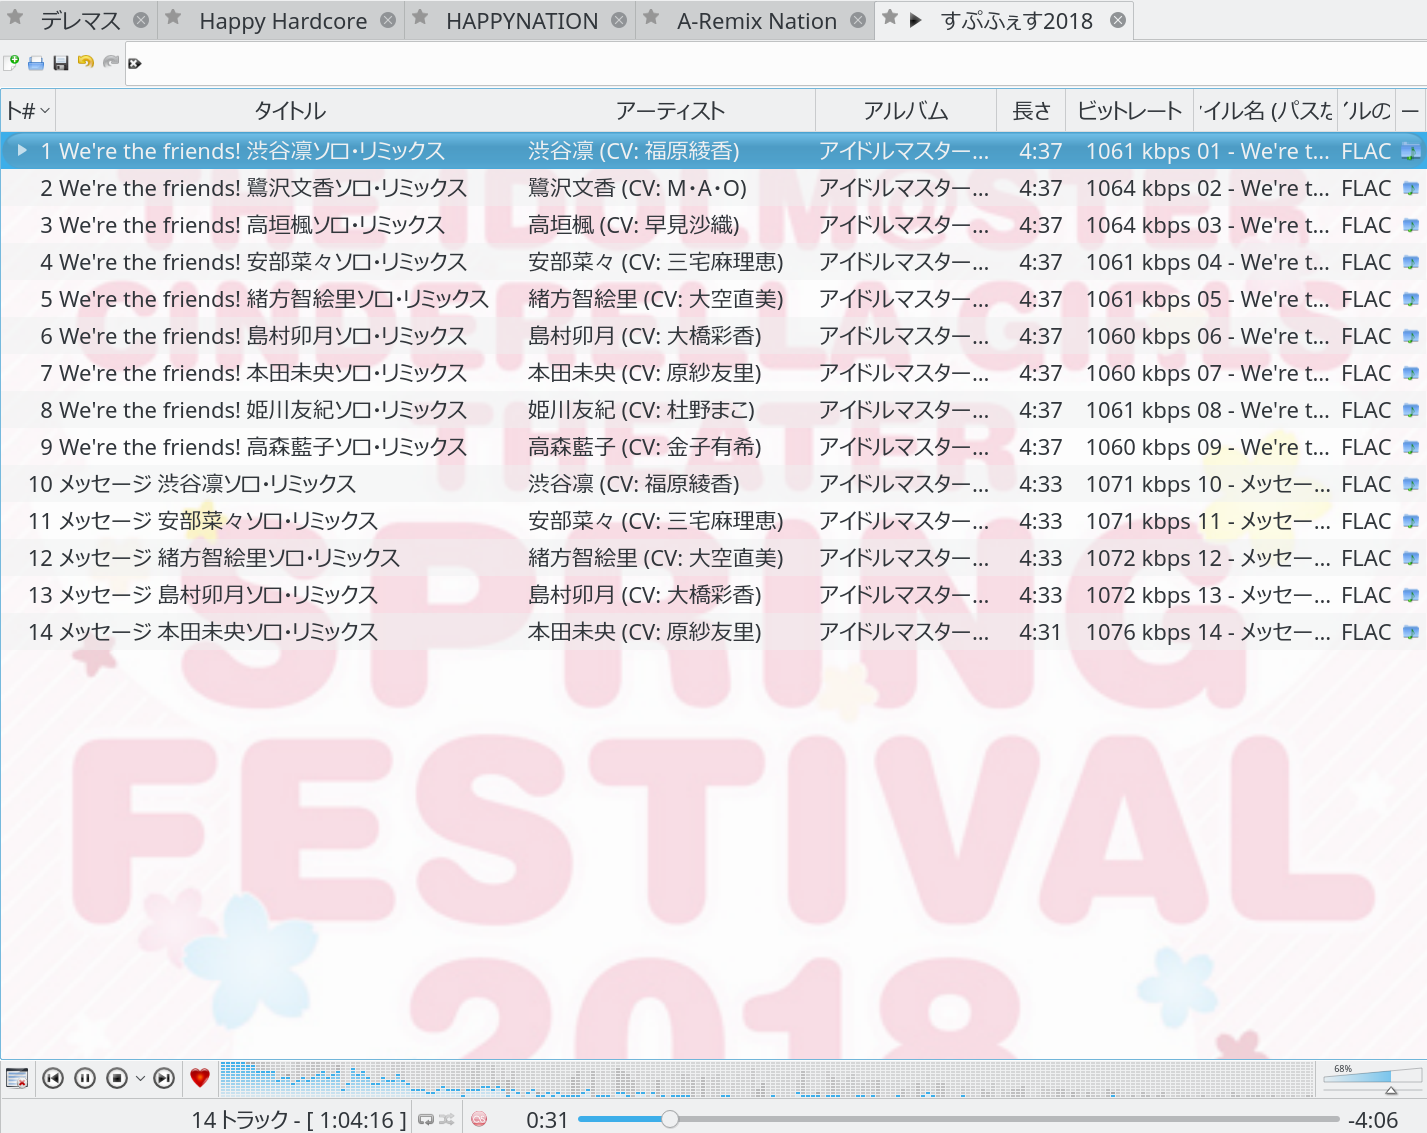Click the track number column sort arrow

[x=44, y=111]
